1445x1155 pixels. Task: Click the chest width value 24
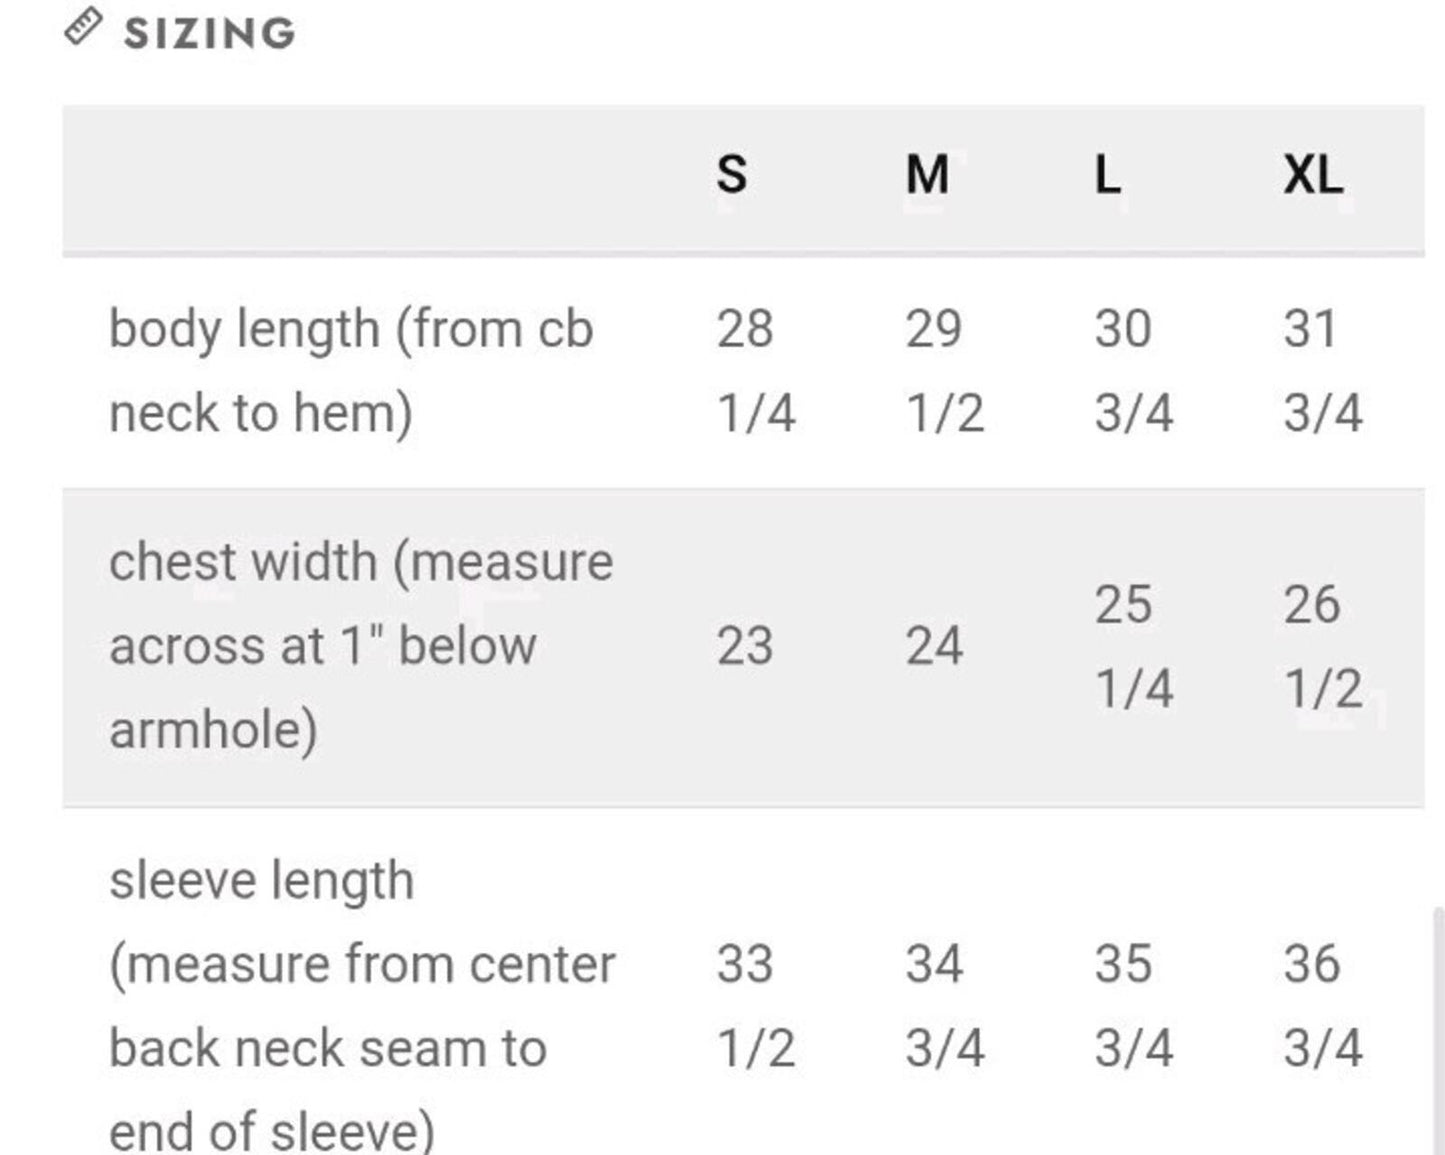(934, 646)
